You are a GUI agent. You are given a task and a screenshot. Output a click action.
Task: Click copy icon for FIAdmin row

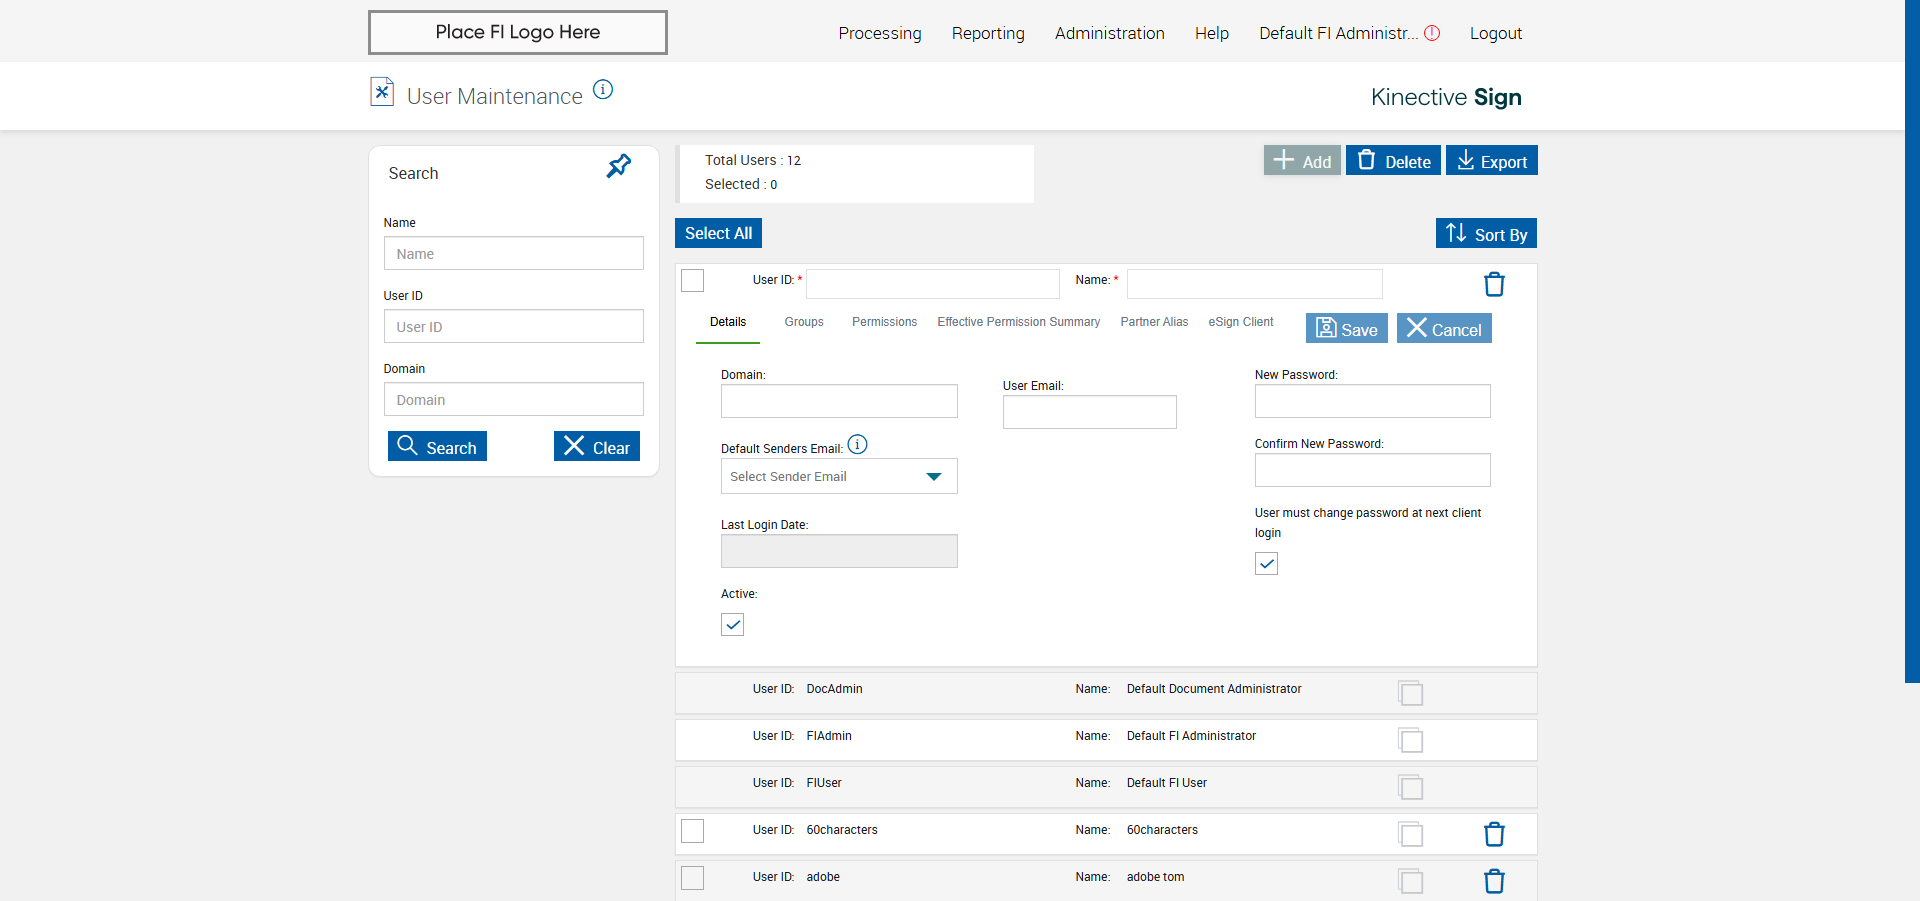click(1411, 740)
